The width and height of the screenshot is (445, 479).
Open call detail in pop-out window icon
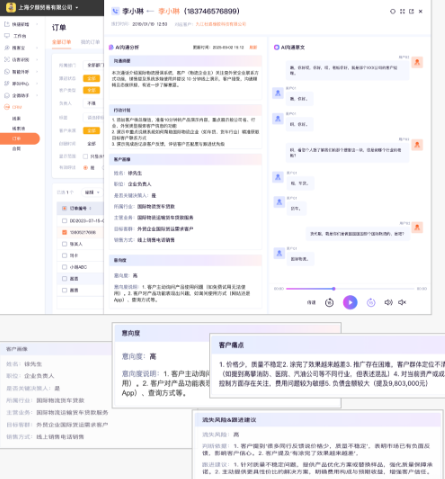pos(412,11)
